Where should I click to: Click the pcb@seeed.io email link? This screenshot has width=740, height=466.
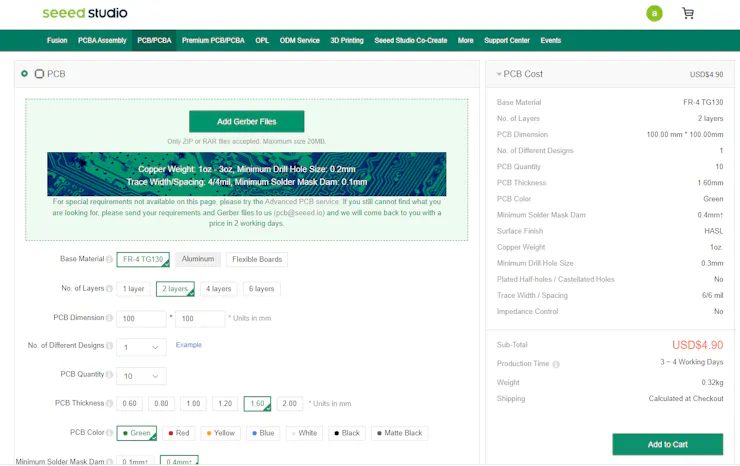[299, 213]
